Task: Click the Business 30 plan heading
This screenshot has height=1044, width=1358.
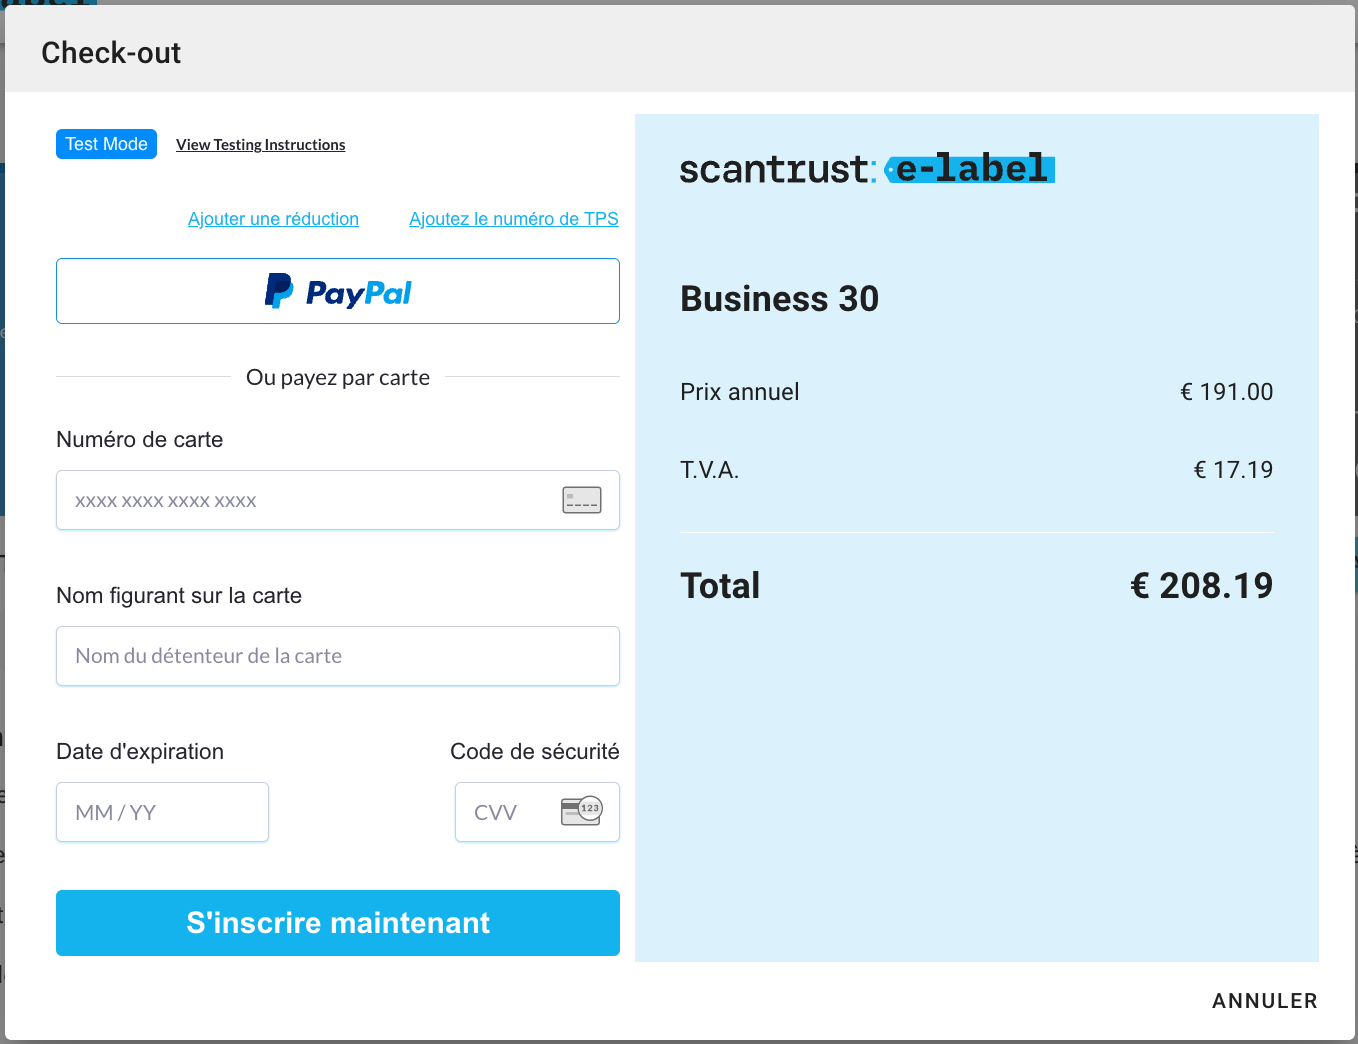Action: tap(779, 299)
